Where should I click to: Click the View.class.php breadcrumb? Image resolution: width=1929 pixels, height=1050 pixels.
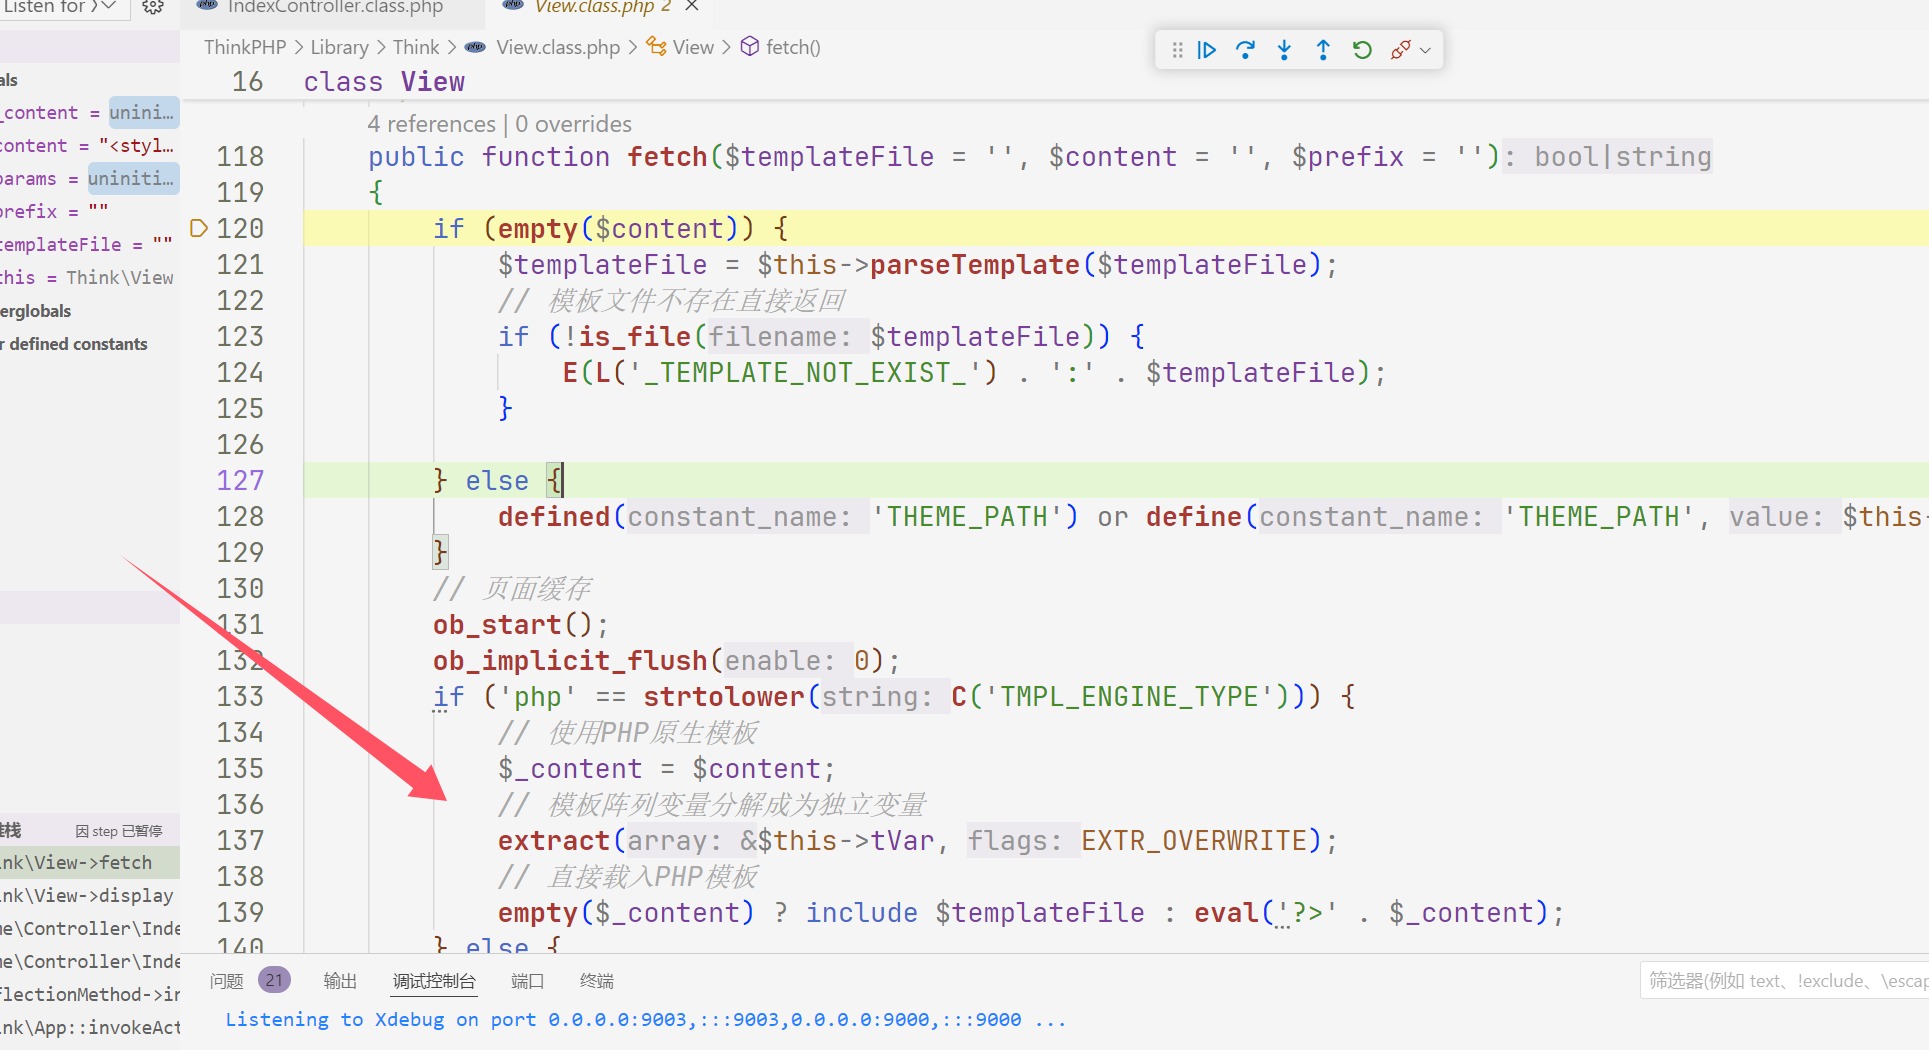point(558,47)
